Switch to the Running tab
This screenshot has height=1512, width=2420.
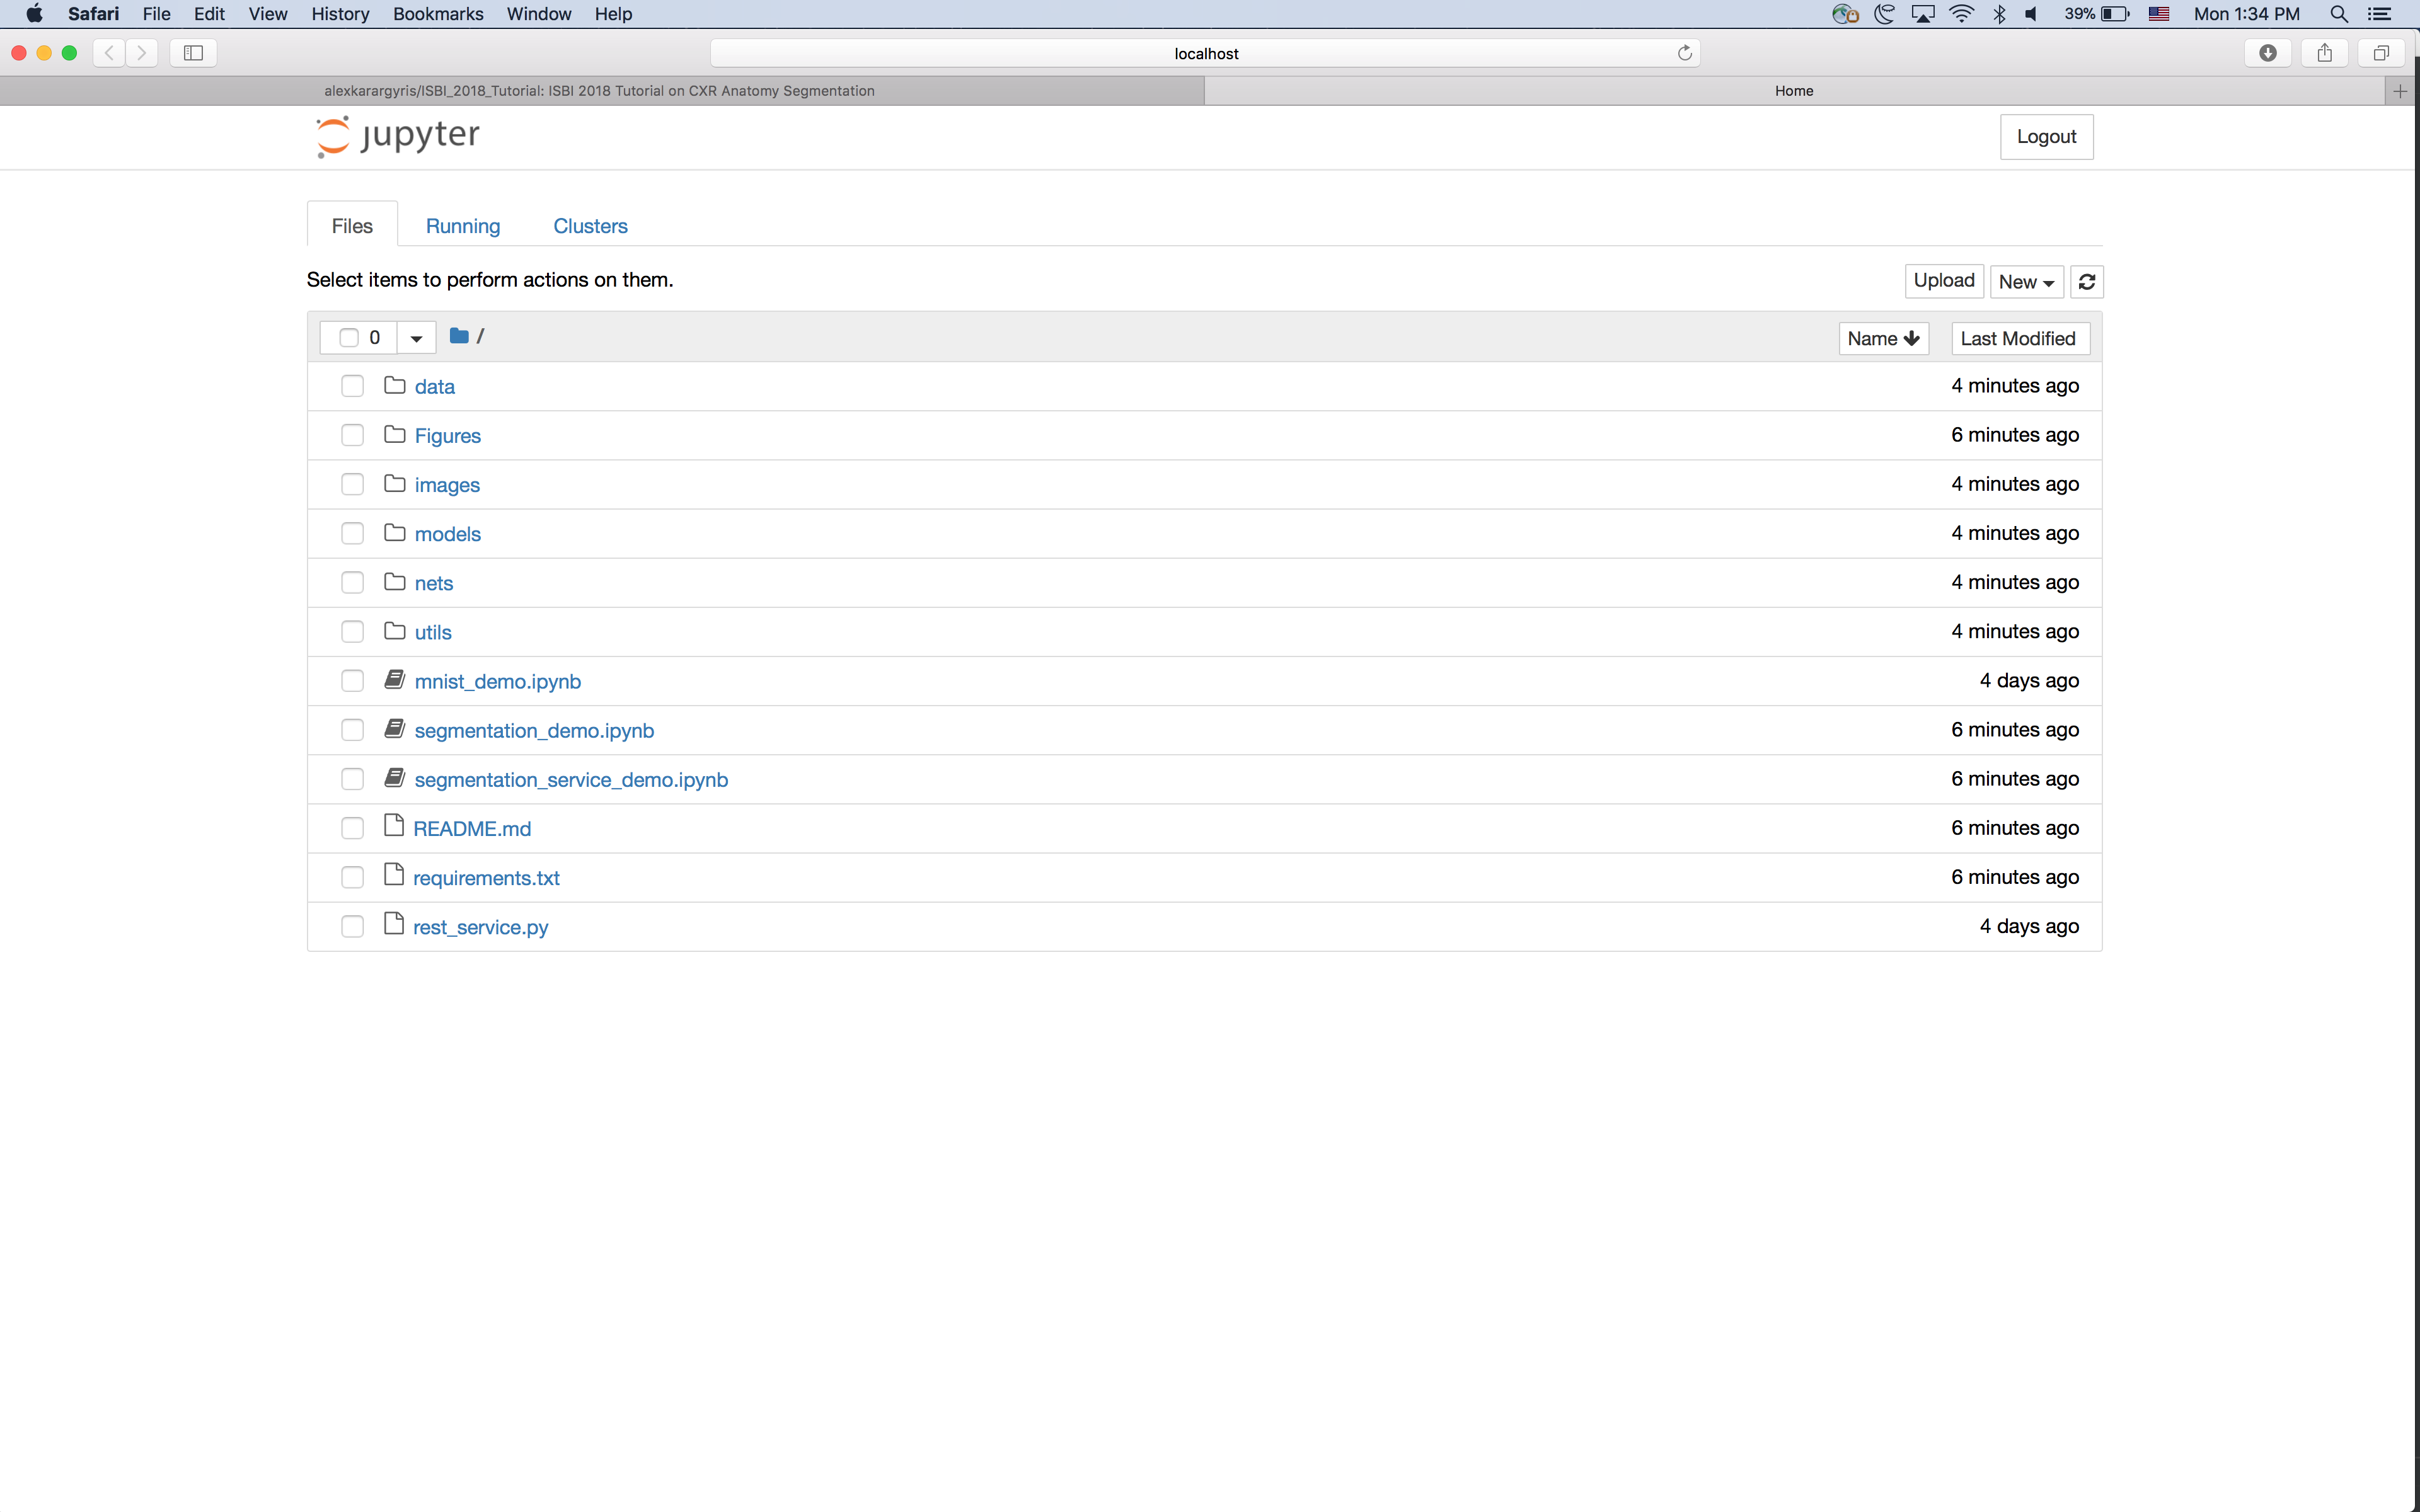tap(462, 226)
